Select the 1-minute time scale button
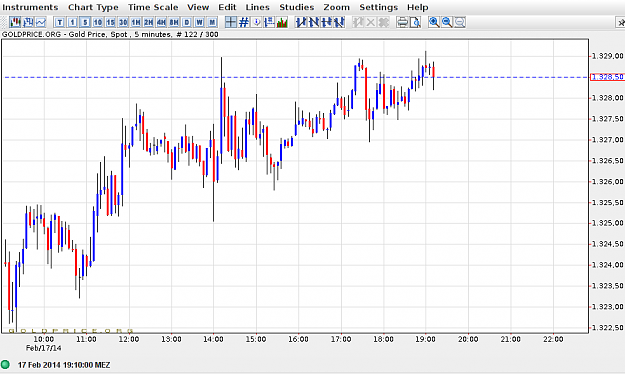The image size is (625, 374). 73,22
